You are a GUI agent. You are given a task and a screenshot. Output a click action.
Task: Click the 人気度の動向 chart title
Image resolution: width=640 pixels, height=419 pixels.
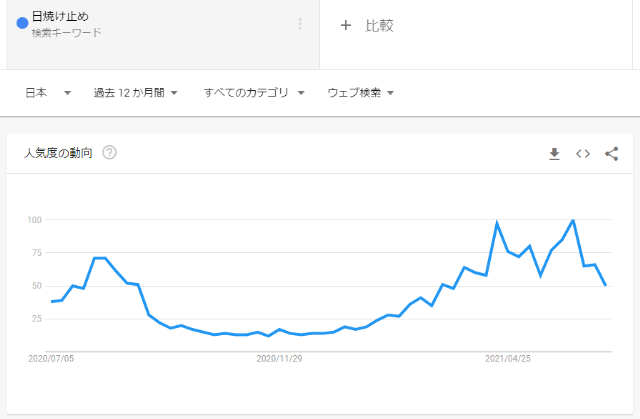tap(58, 153)
